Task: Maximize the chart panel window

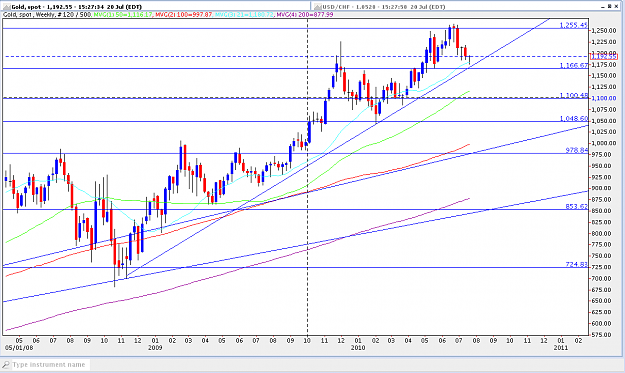Action: point(610,6)
